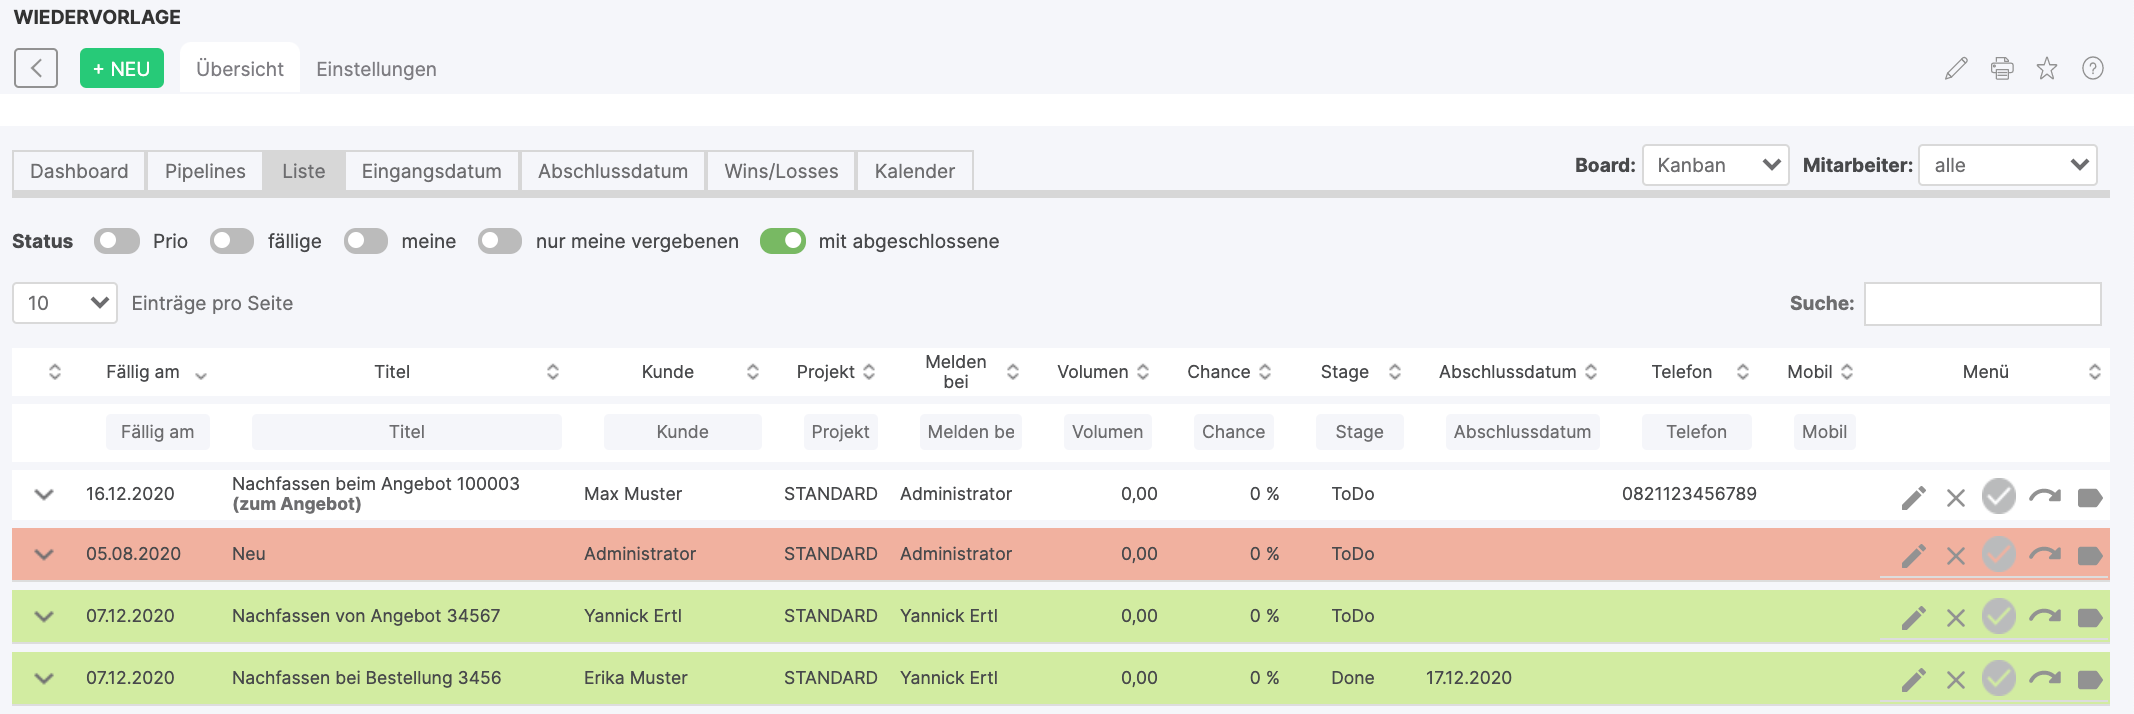The width and height of the screenshot is (2134, 714).
Task: Click the favorite star icon
Action: pos(2047,69)
